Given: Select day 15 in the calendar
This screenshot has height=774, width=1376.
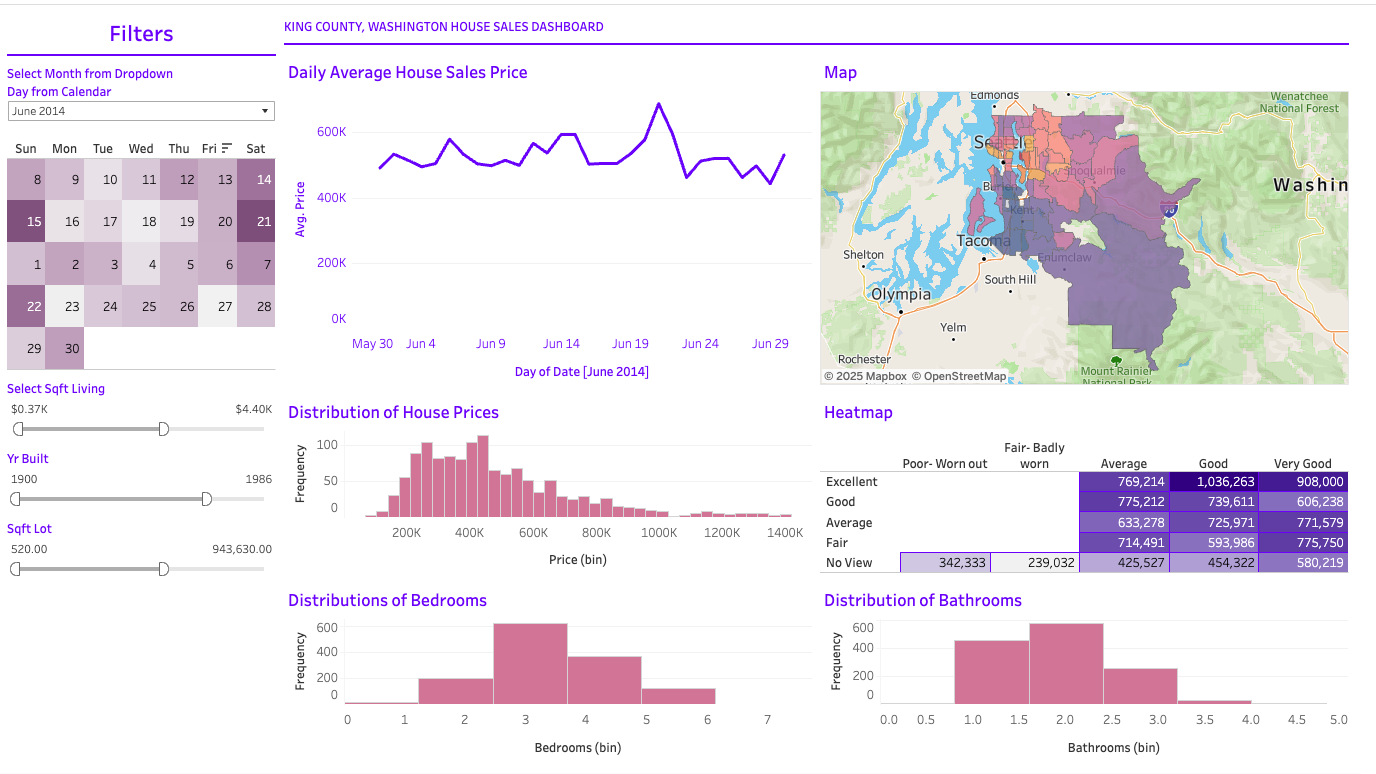Looking at the screenshot, I should pyautogui.click(x=26, y=222).
